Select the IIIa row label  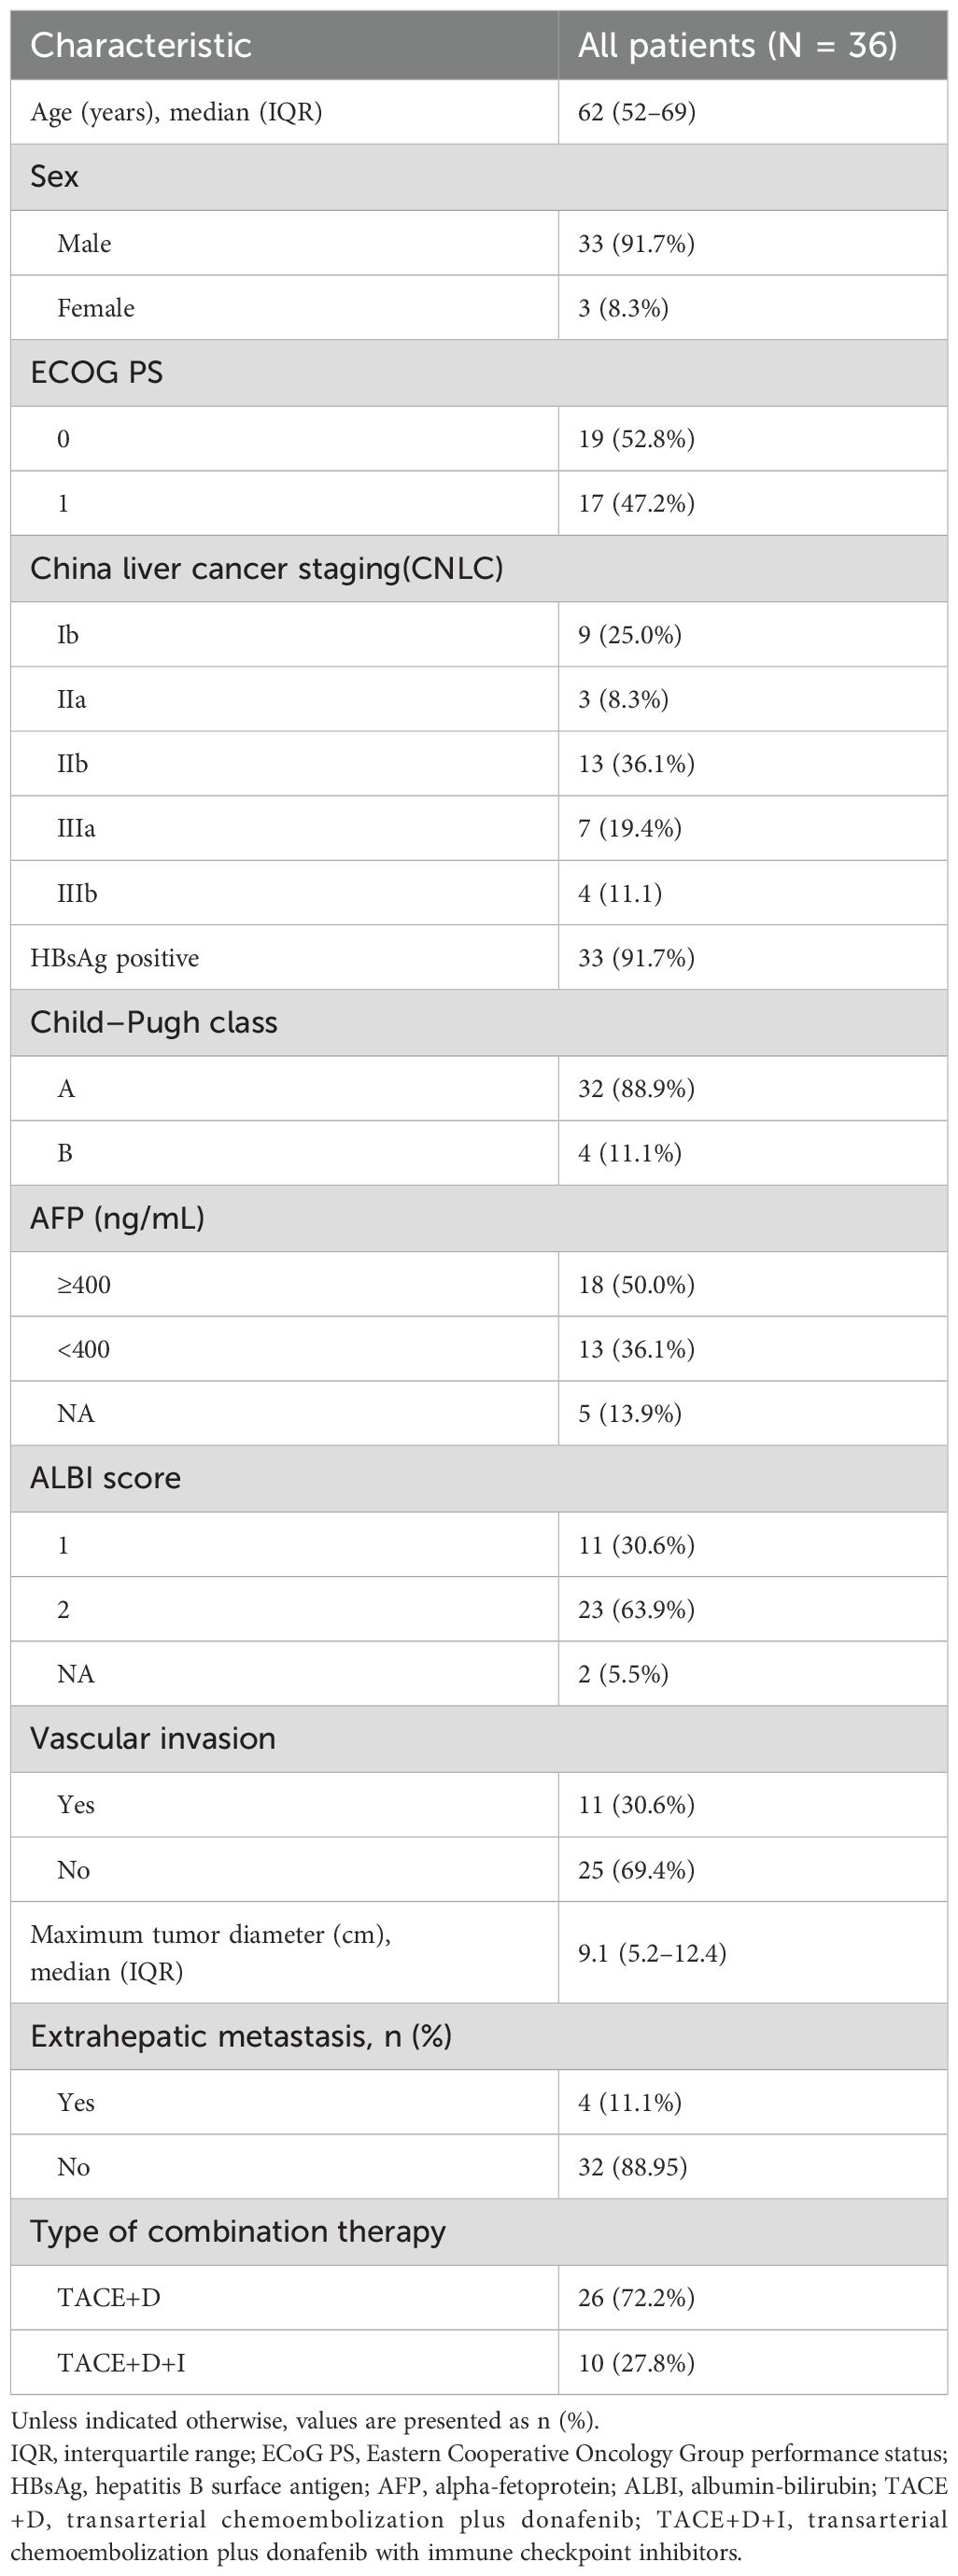tap(77, 829)
